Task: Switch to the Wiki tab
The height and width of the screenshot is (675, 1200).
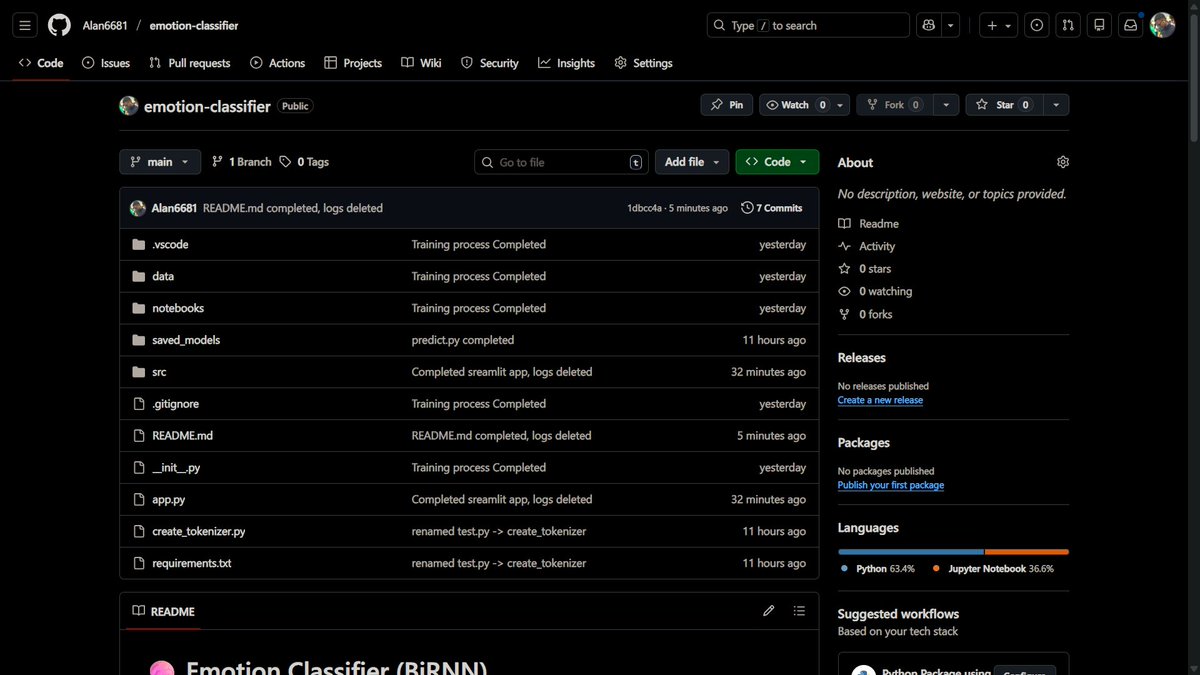Action: (421, 63)
